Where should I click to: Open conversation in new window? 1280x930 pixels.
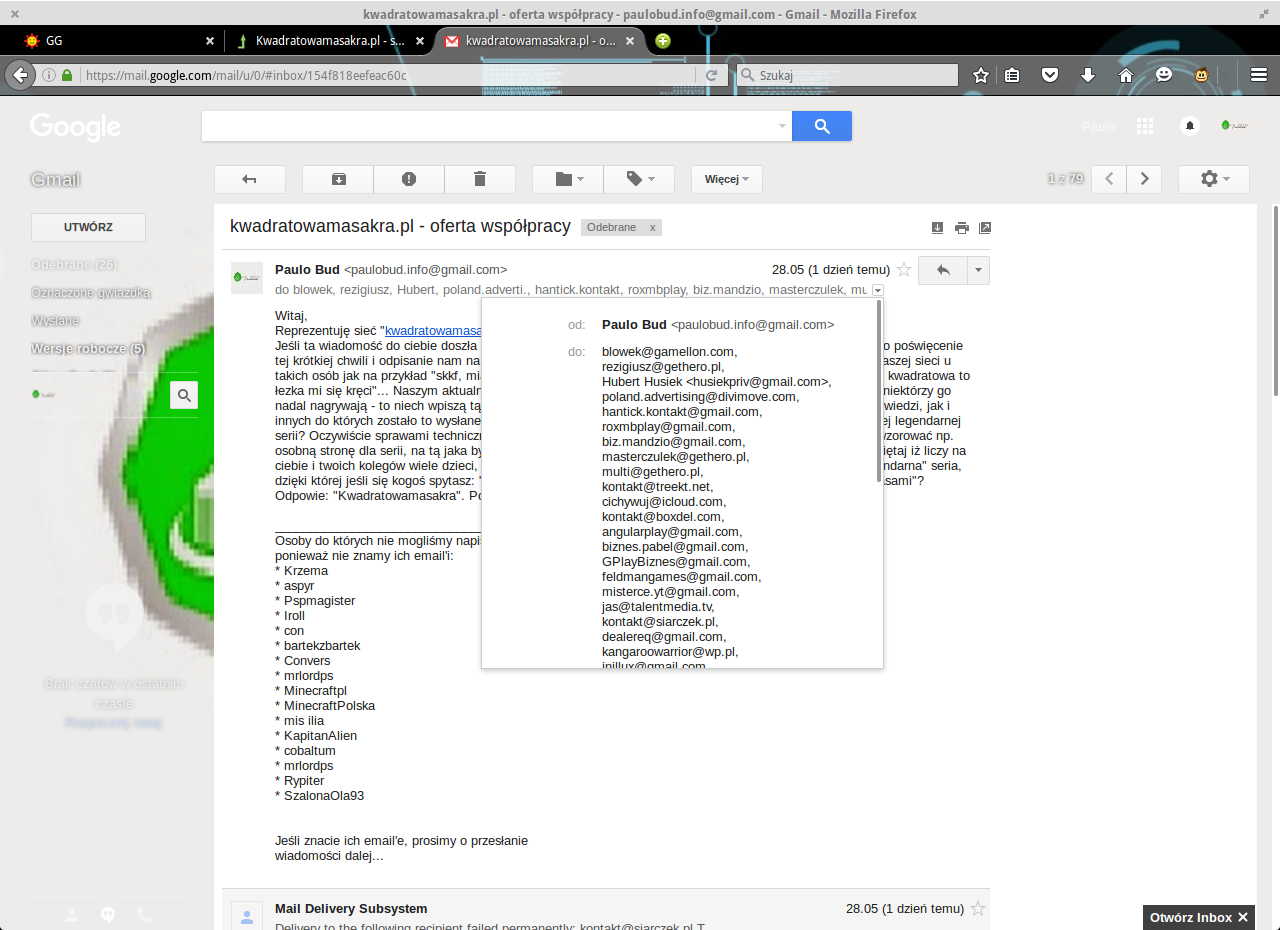985,228
